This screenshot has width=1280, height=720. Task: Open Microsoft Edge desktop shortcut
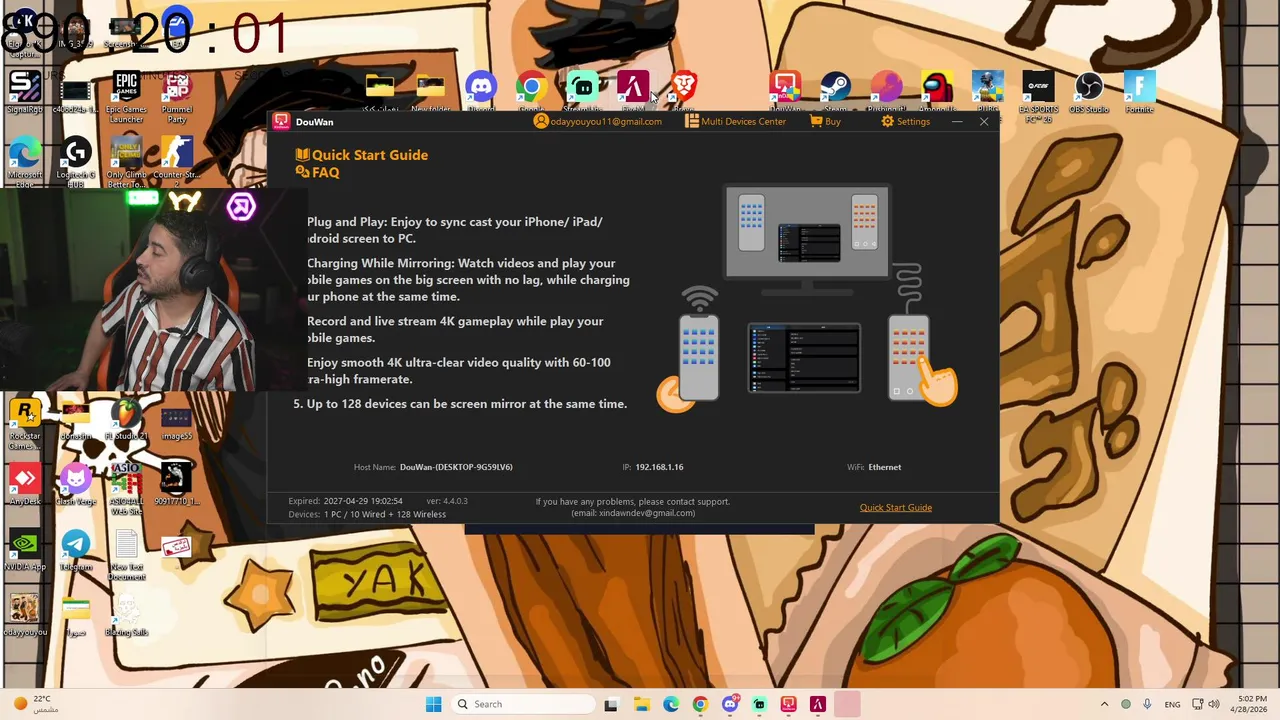click(x=25, y=163)
